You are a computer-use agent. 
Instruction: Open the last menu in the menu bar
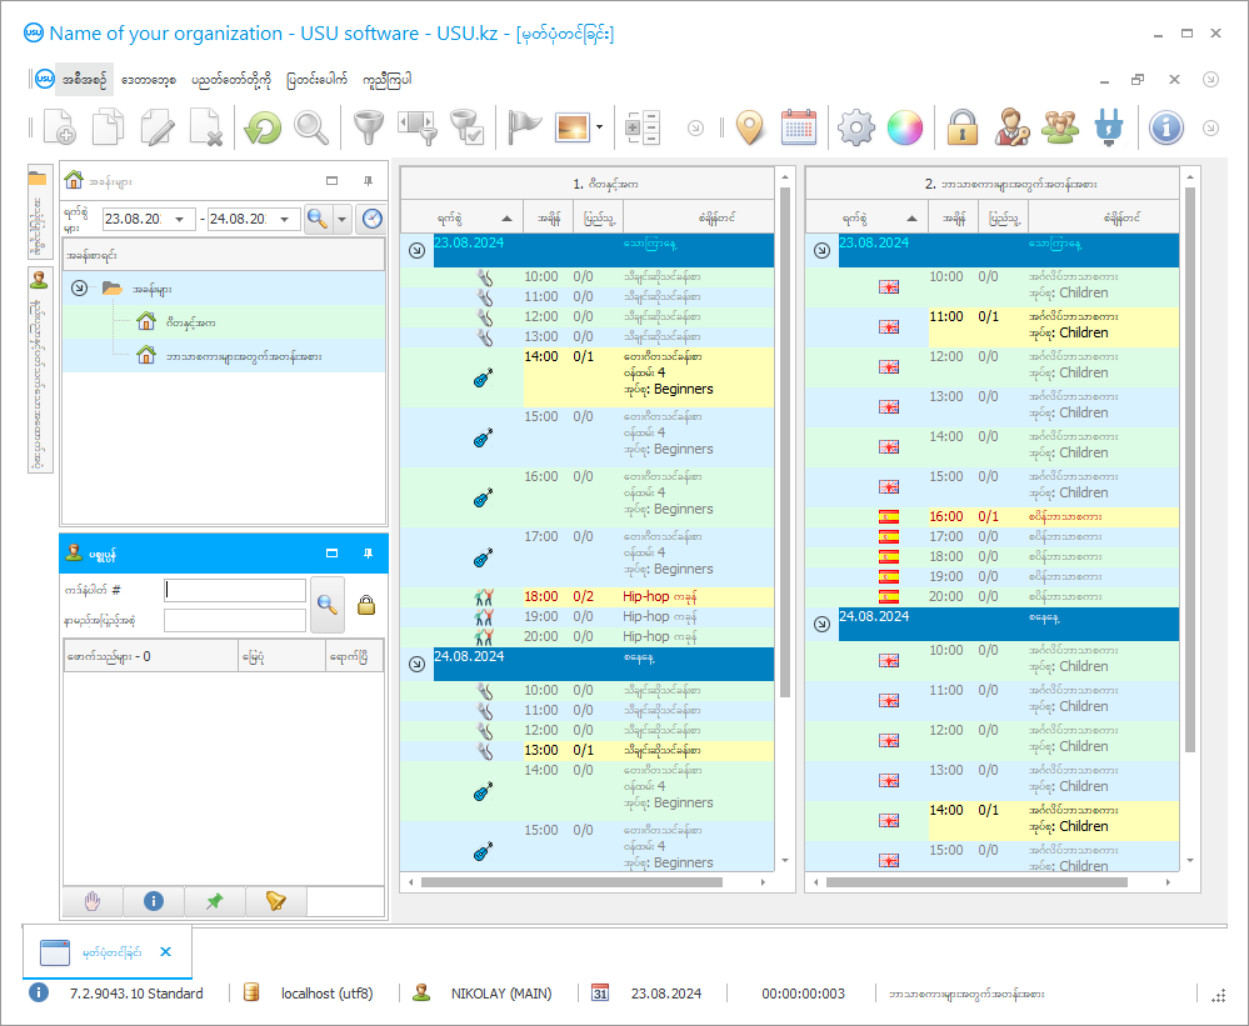click(387, 80)
